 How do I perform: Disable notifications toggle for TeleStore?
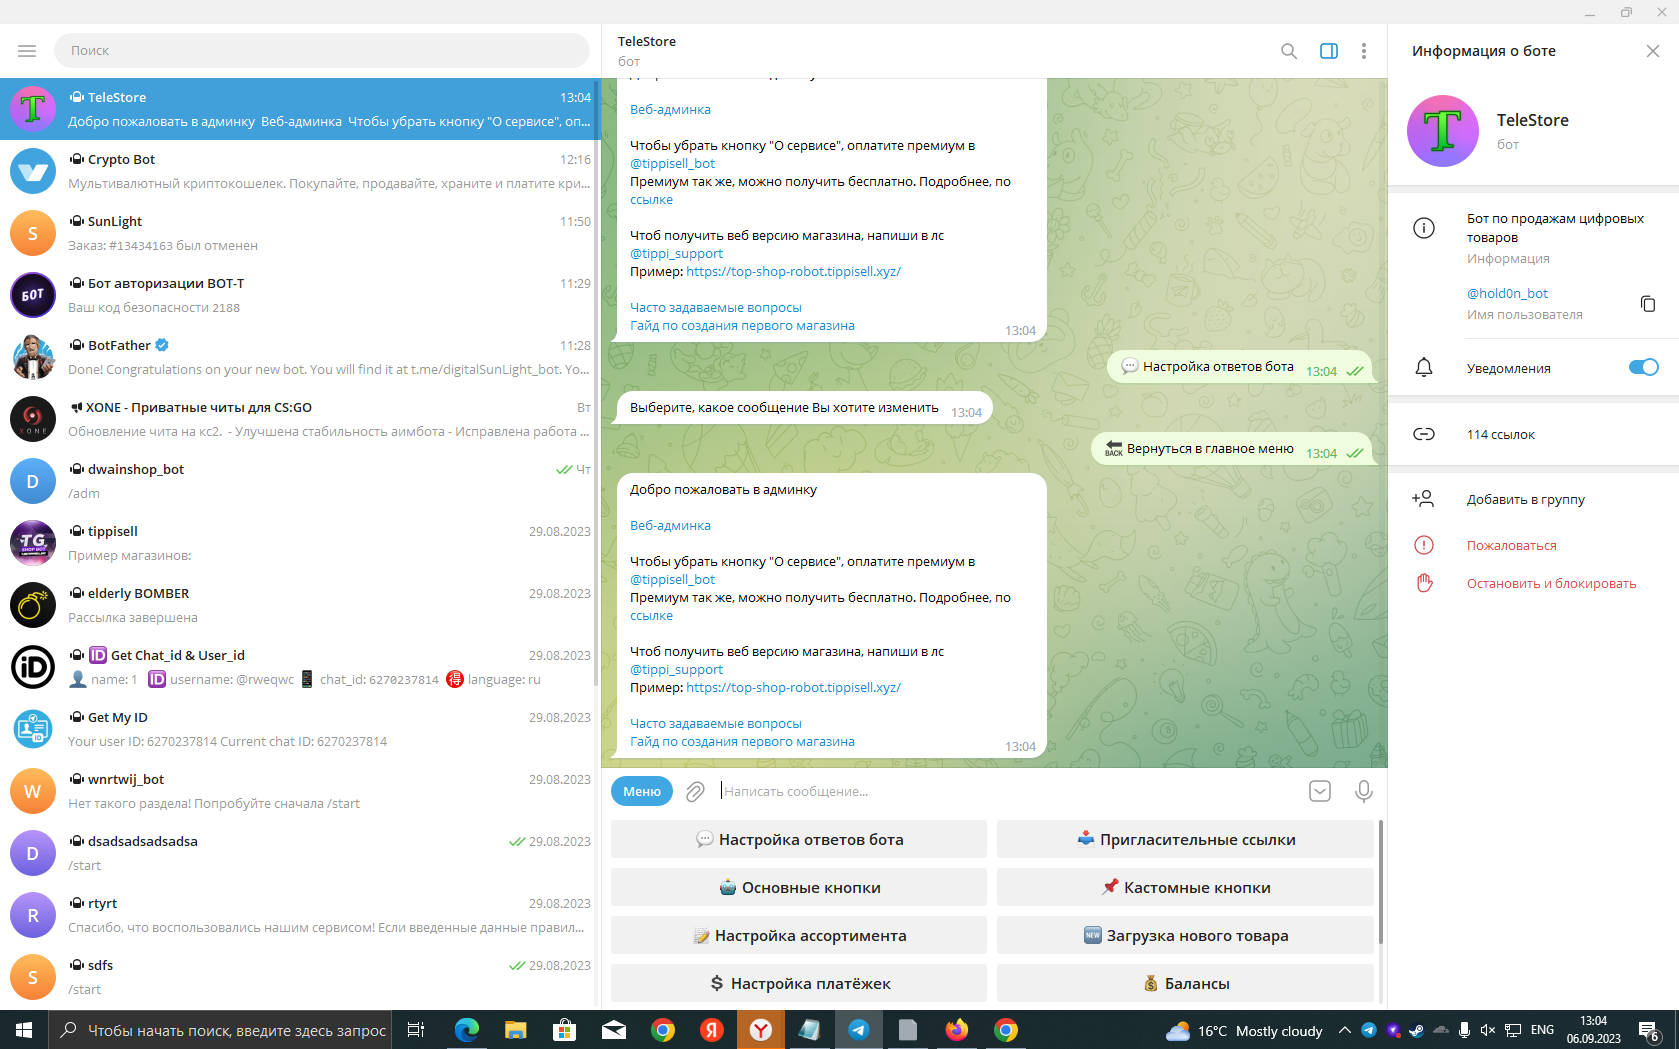pos(1644,367)
